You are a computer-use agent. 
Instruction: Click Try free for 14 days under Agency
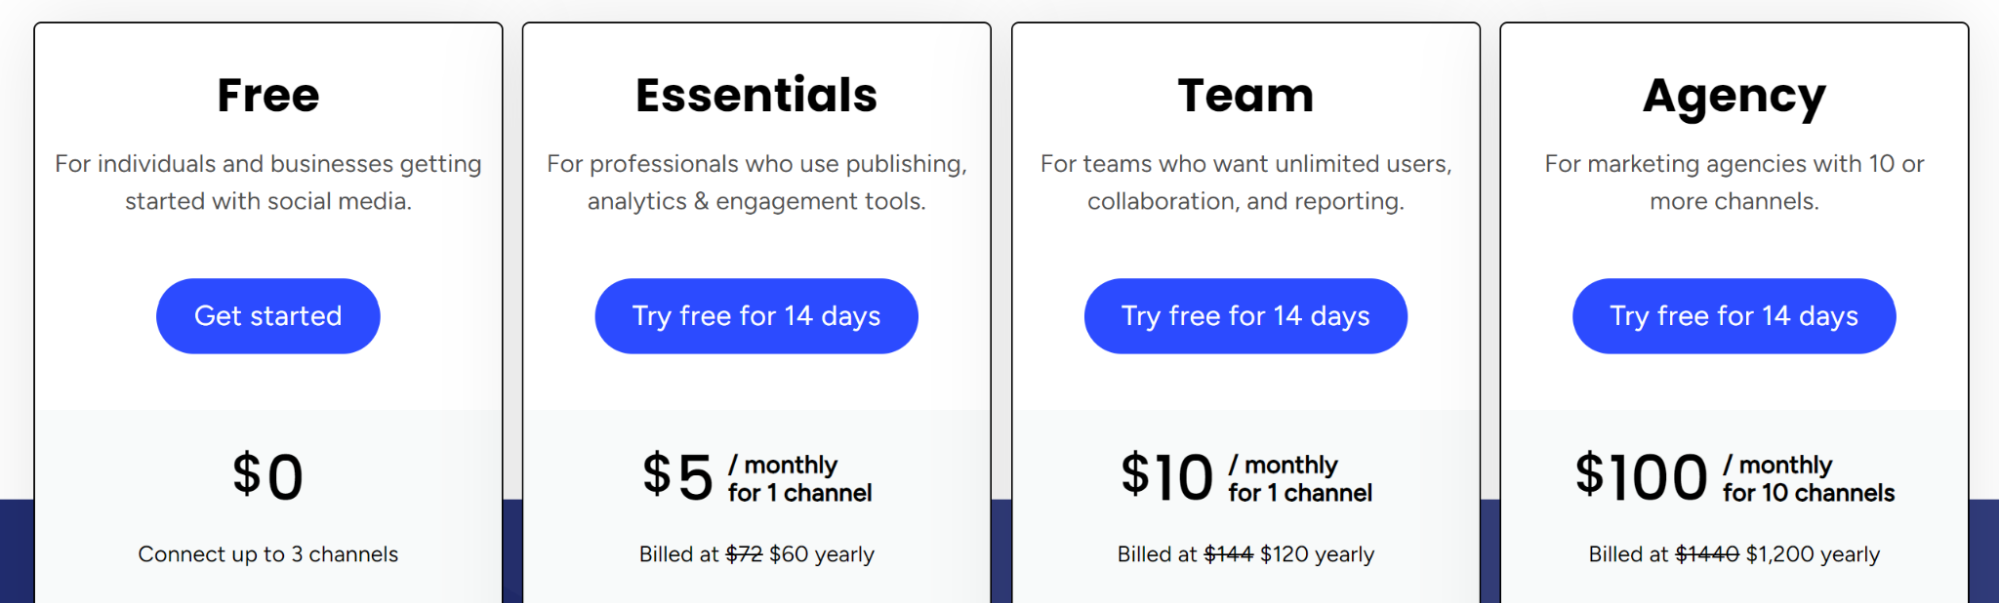pyautogui.click(x=1733, y=316)
